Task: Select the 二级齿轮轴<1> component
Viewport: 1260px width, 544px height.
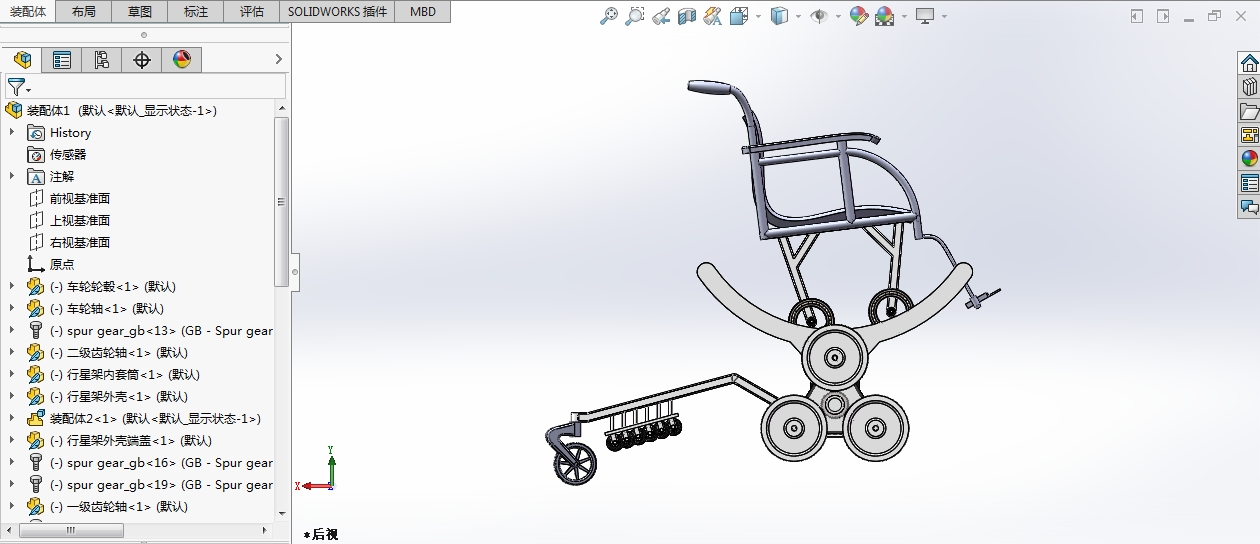Action: pyautogui.click(x=107, y=353)
